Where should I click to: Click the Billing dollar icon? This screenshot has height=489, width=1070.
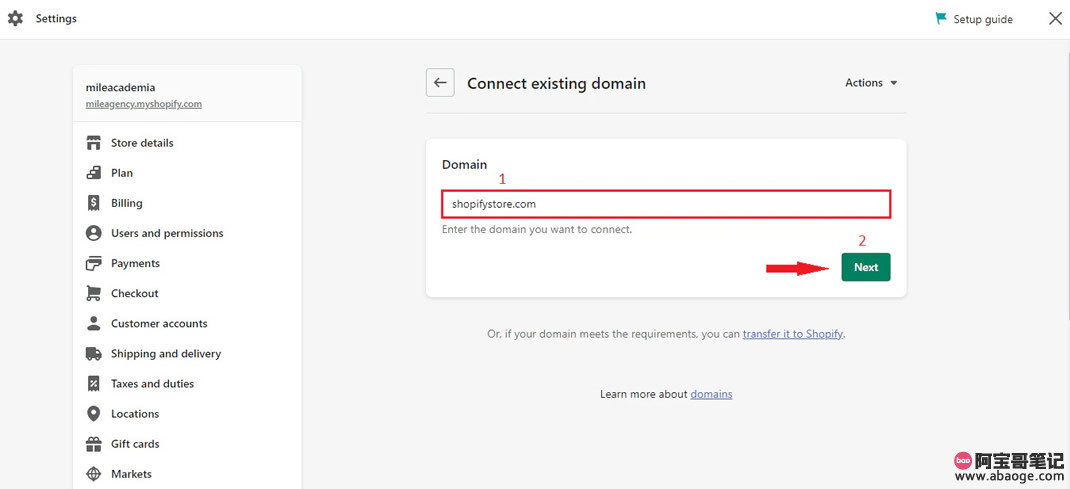(x=93, y=203)
